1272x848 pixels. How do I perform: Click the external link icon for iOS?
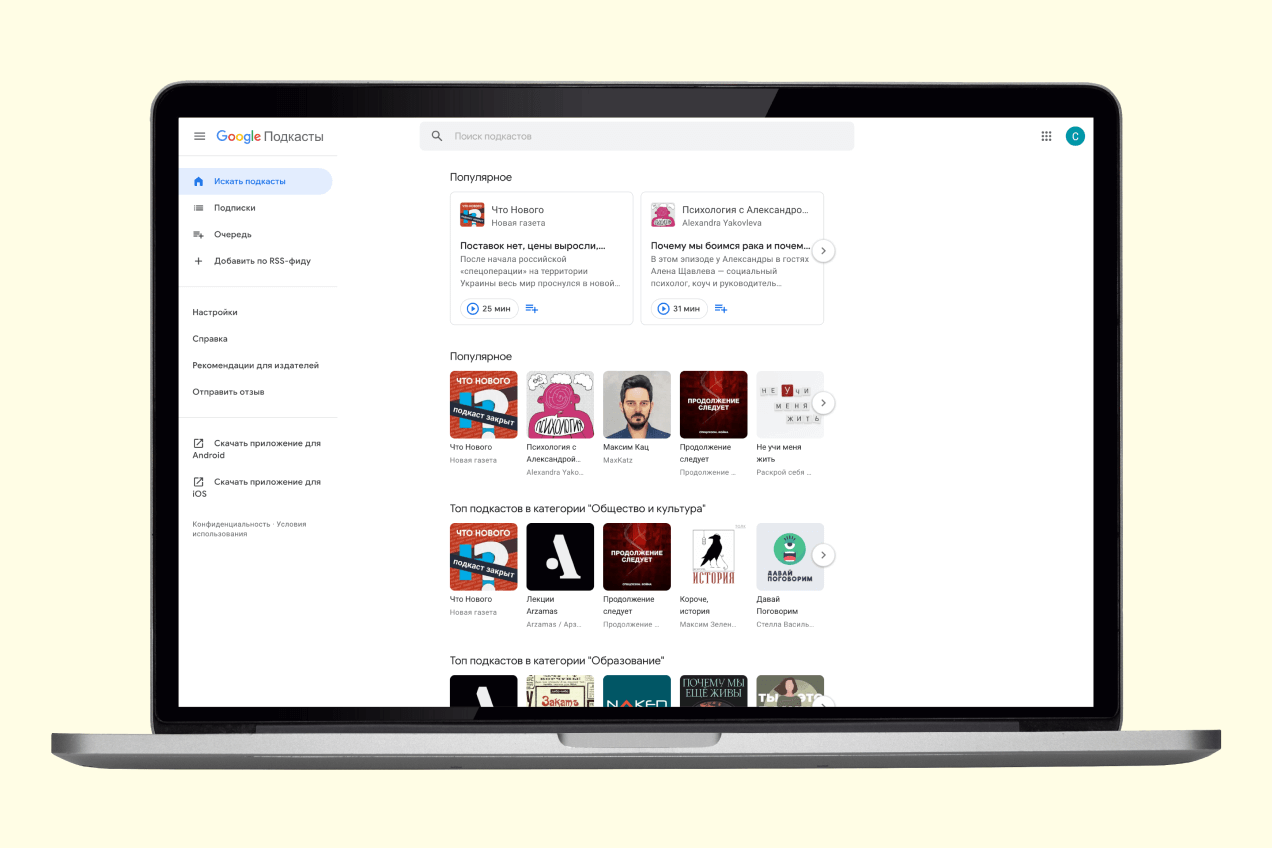pos(198,481)
